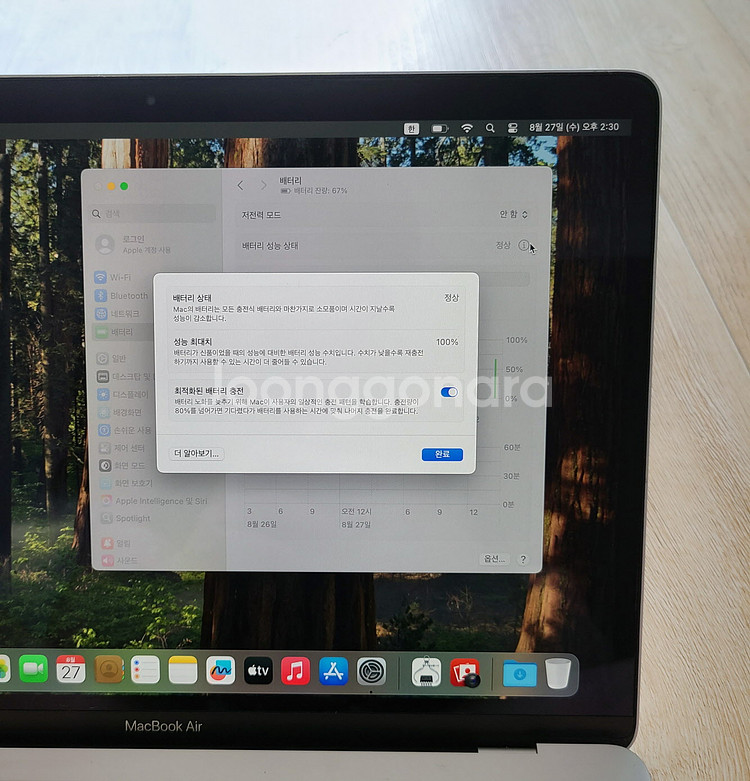Select 화면 모드 in the settings sidebar

[x=123, y=465]
